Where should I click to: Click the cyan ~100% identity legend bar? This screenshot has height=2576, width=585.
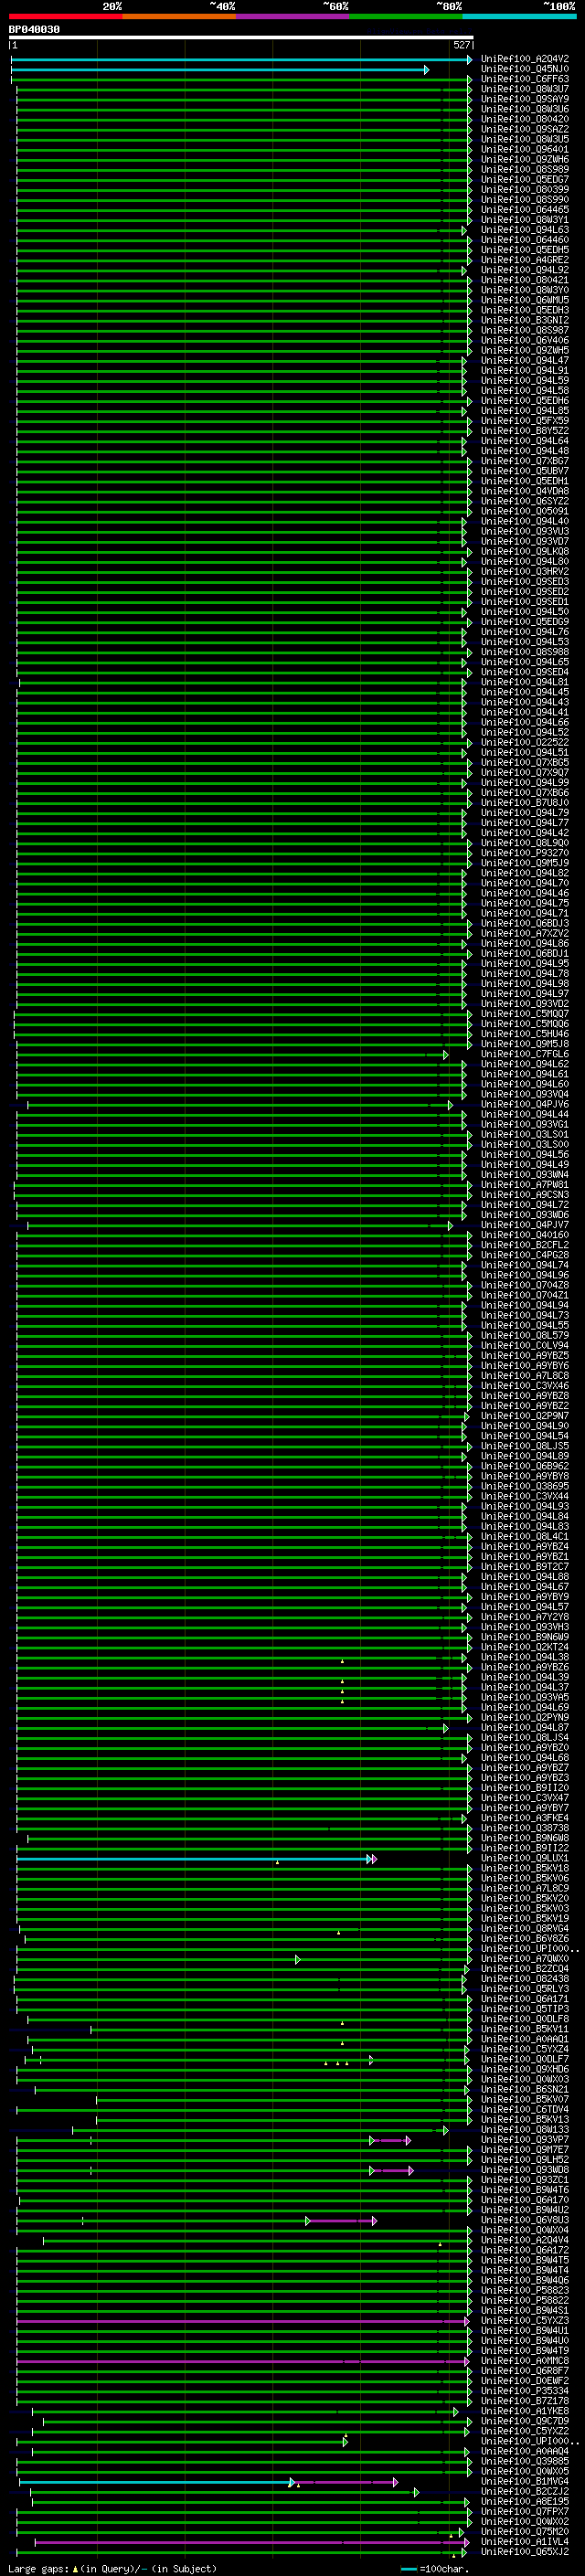(519, 16)
